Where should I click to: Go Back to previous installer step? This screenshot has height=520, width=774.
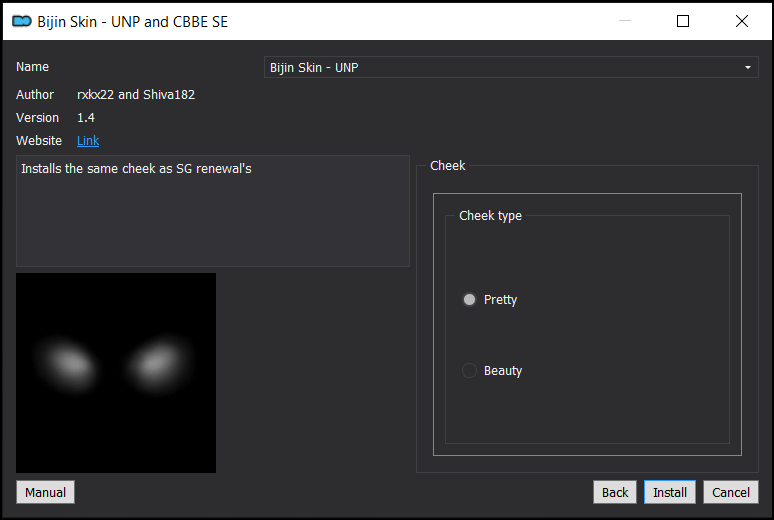615,492
